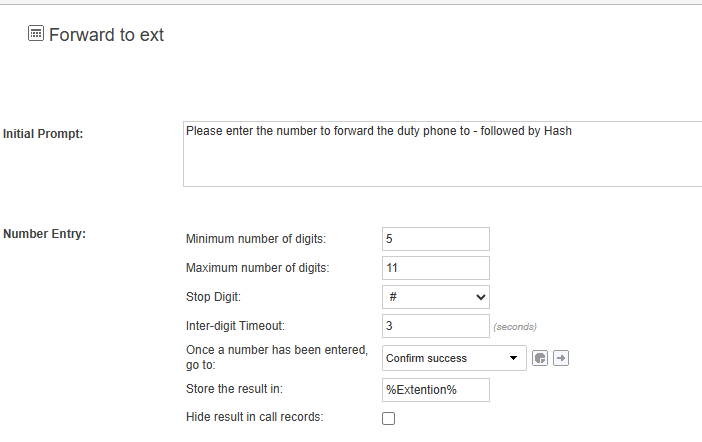This screenshot has height=442, width=702.
Task: Click inside the Initial Prompt text area
Action: pos(442,154)
